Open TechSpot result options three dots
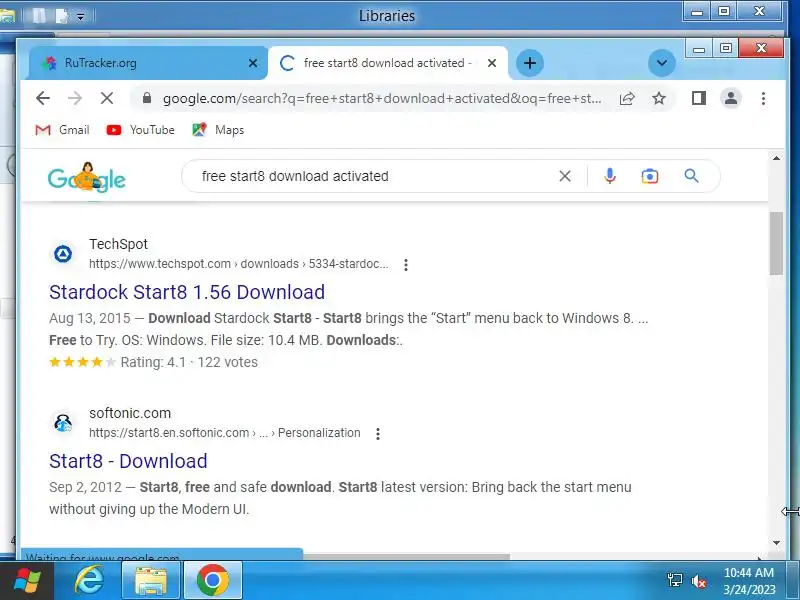800x600 pixels. (406, 264)
